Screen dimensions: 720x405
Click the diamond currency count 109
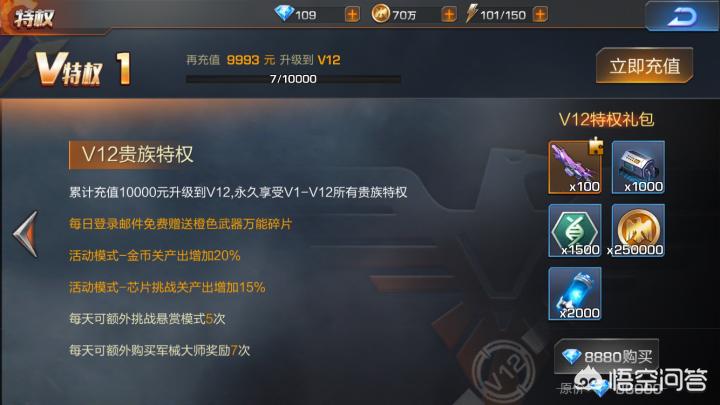pyautogui.click(x=305, y=15)
